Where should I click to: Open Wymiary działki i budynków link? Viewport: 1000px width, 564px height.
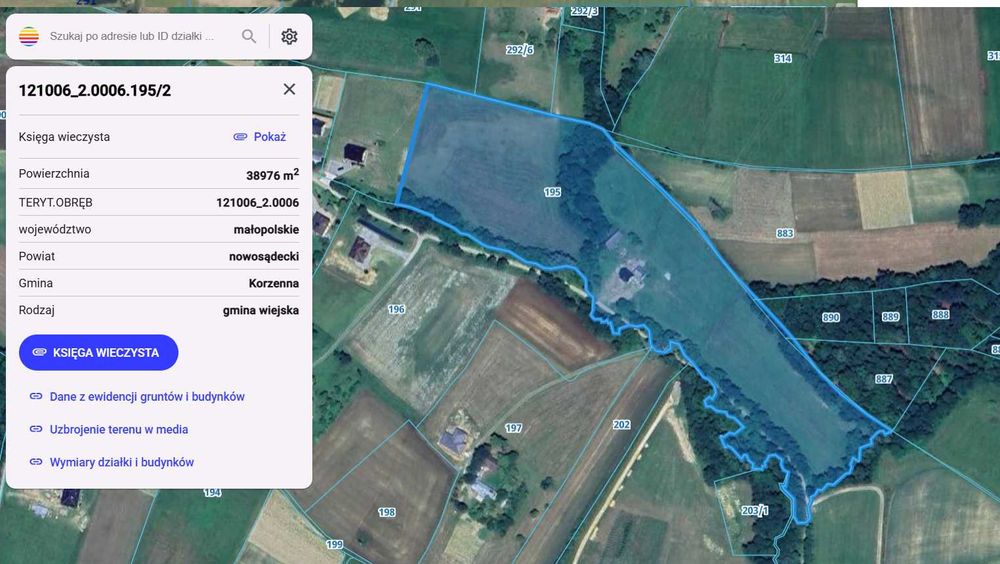coord(122,462)
